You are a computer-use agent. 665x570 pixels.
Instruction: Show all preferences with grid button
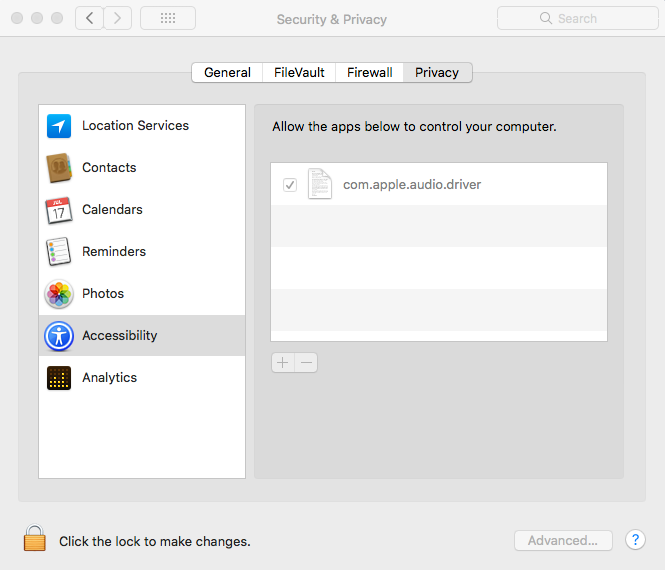[168, 18]
